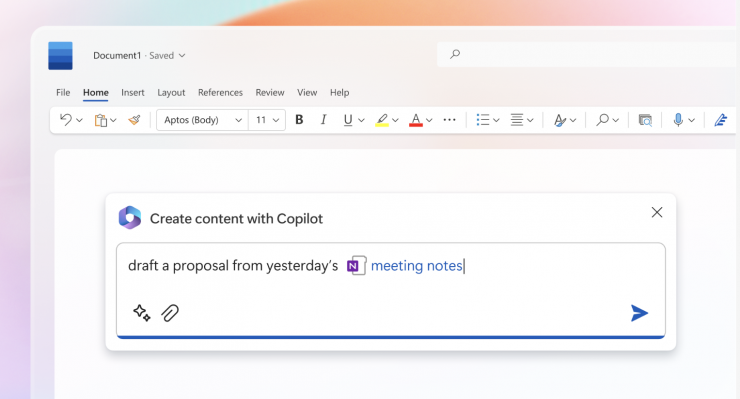Click the search box at top
The width and height of the screenshot is (740, 399).
point(588,54)
